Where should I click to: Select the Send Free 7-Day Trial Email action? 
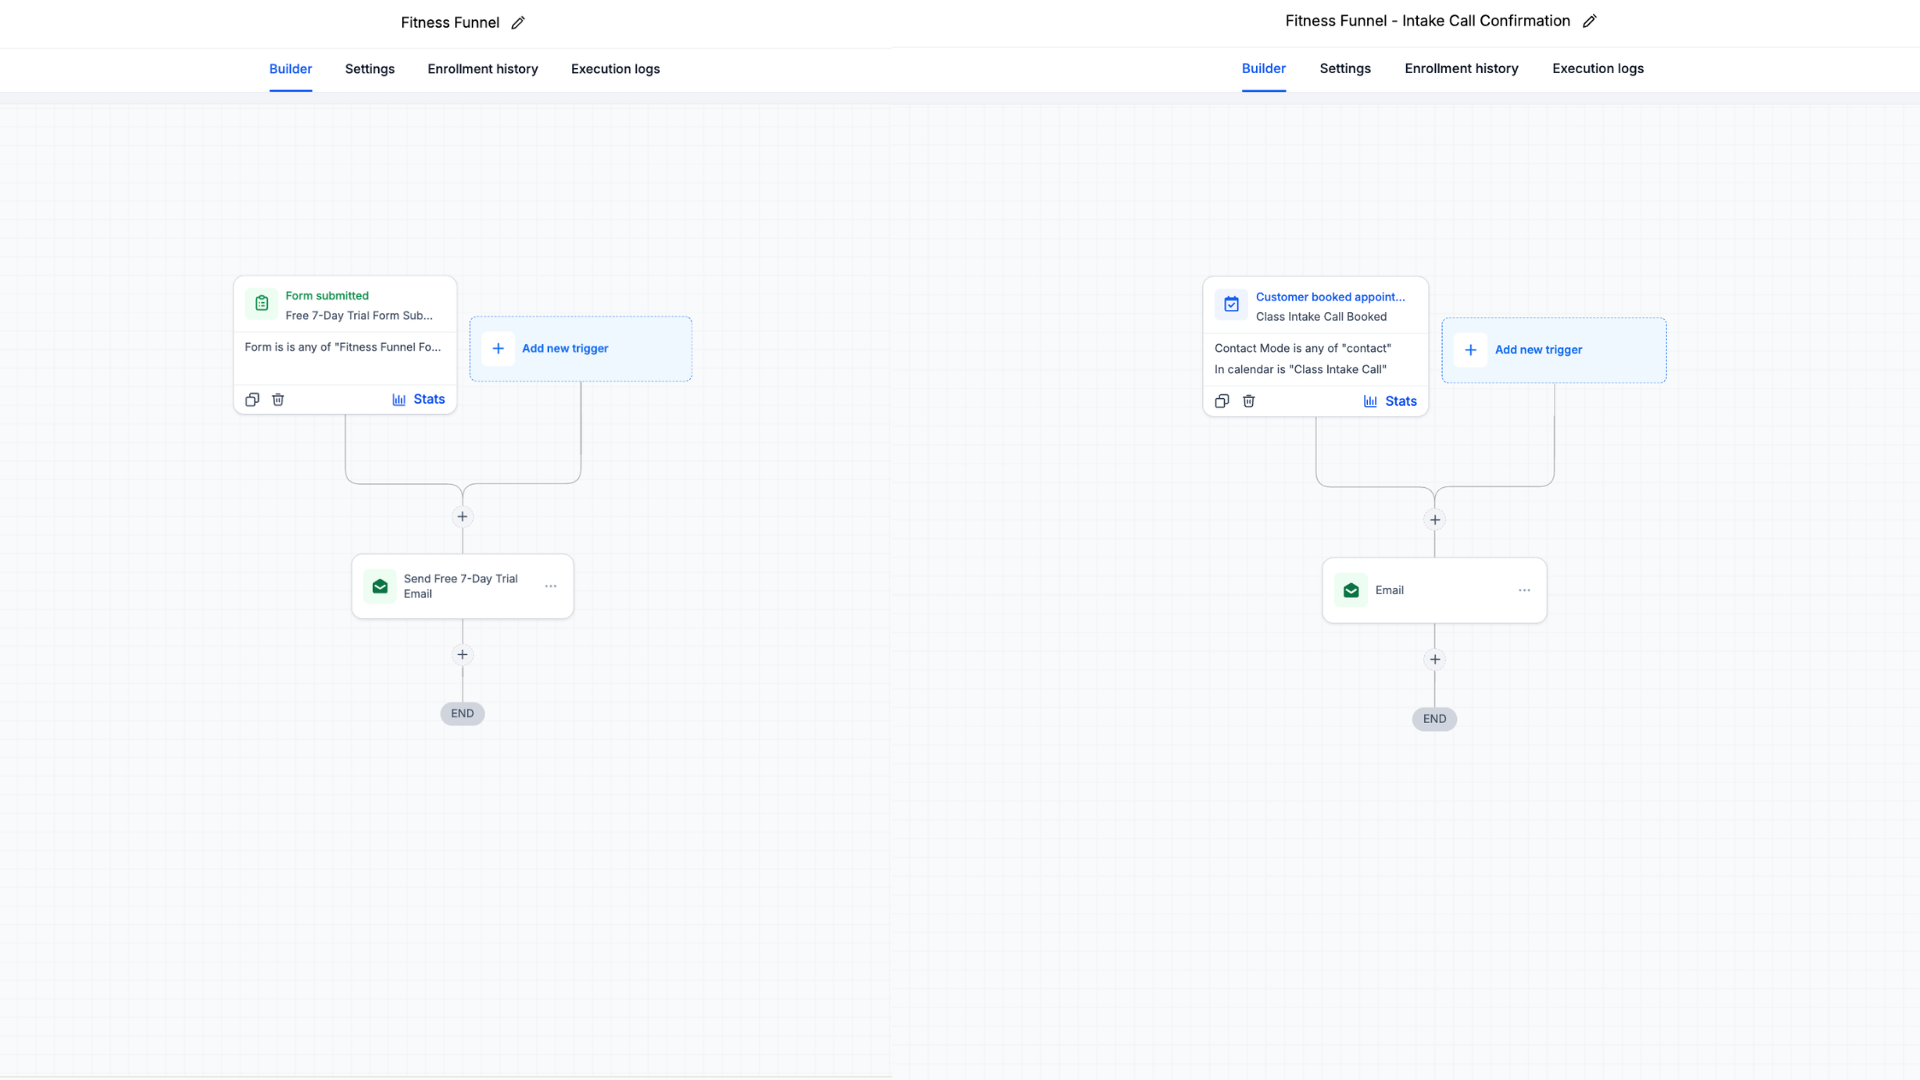[462, 586]
